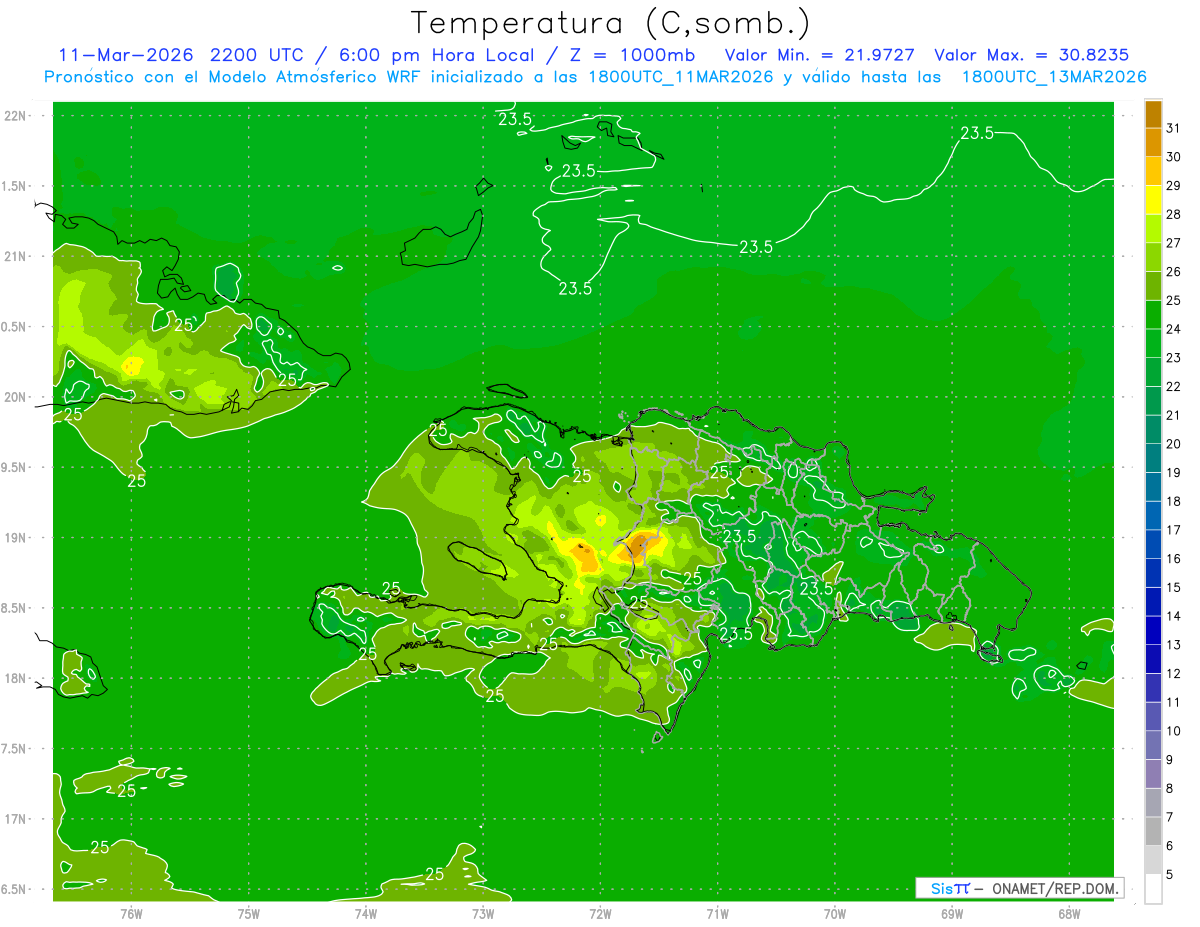Viewport: 1200px width, 927px height.
Task: Click the 'SisTT - ONAMET/REP.DOM.' credit label
Action: pos(1020,888)
